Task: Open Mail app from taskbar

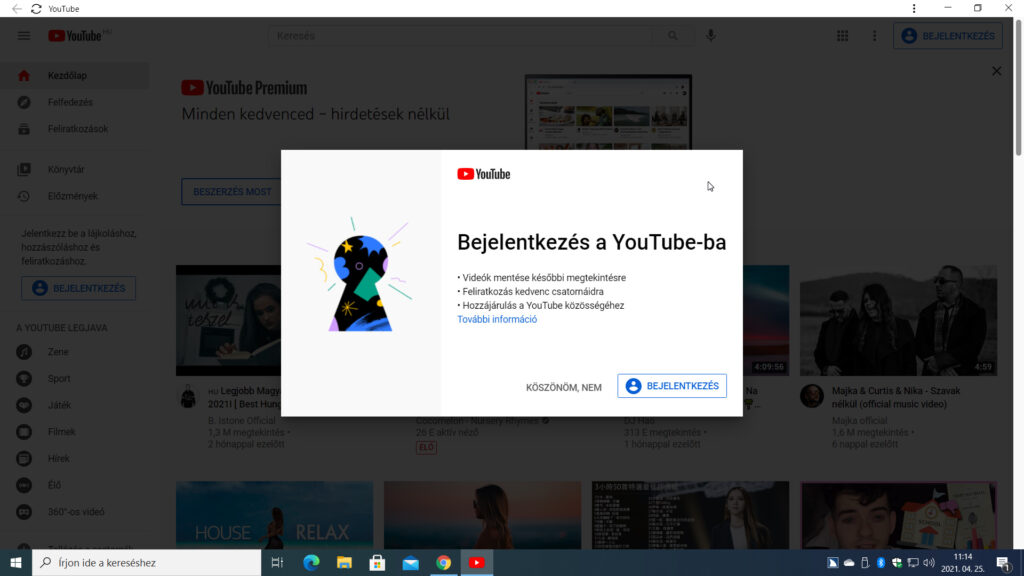Action: tap(411, 562)
